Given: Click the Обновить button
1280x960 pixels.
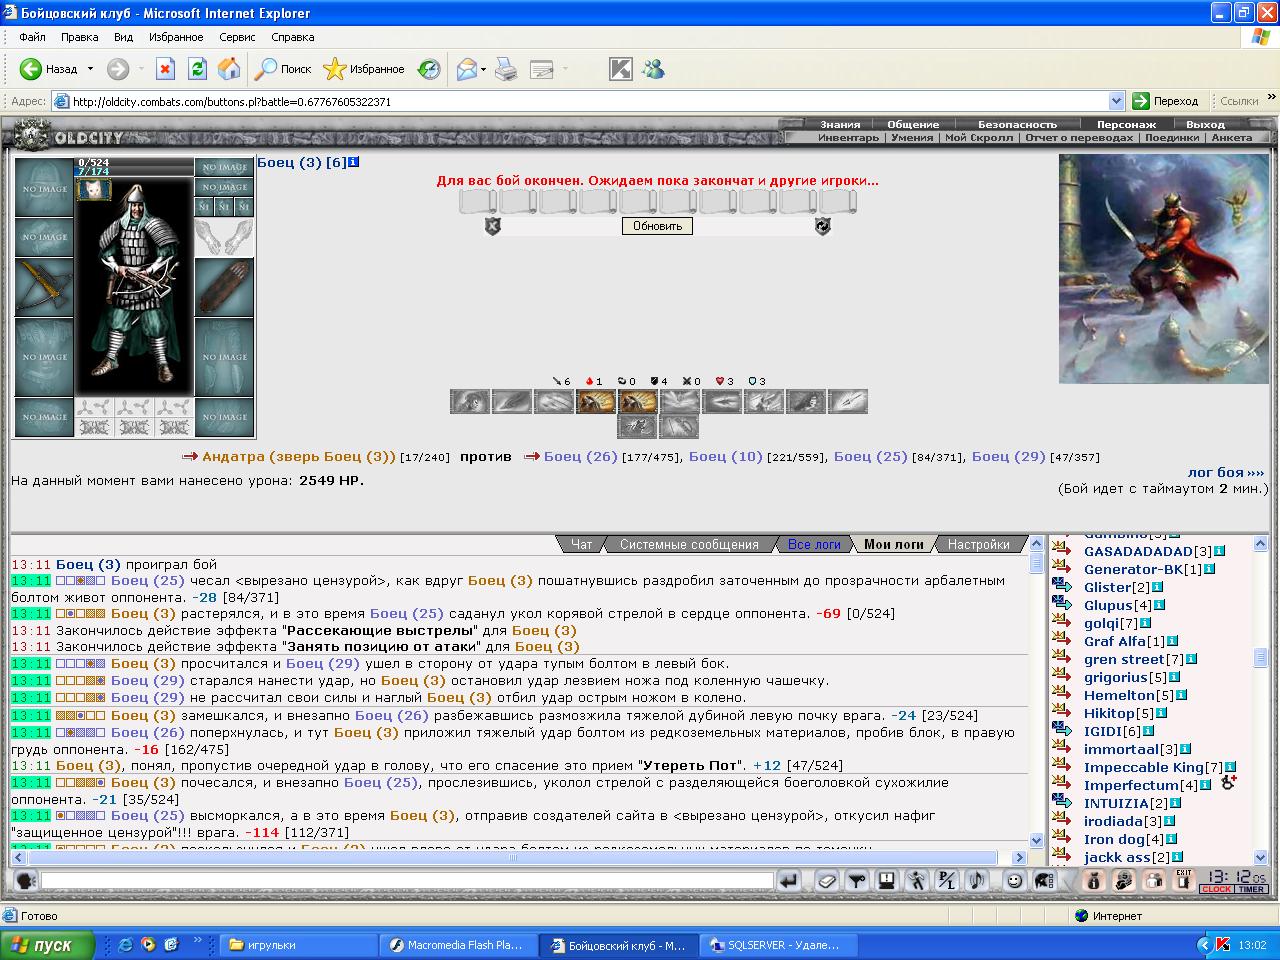Looking at the screenshot, I should pyautogui.click(x=658, y=226).
